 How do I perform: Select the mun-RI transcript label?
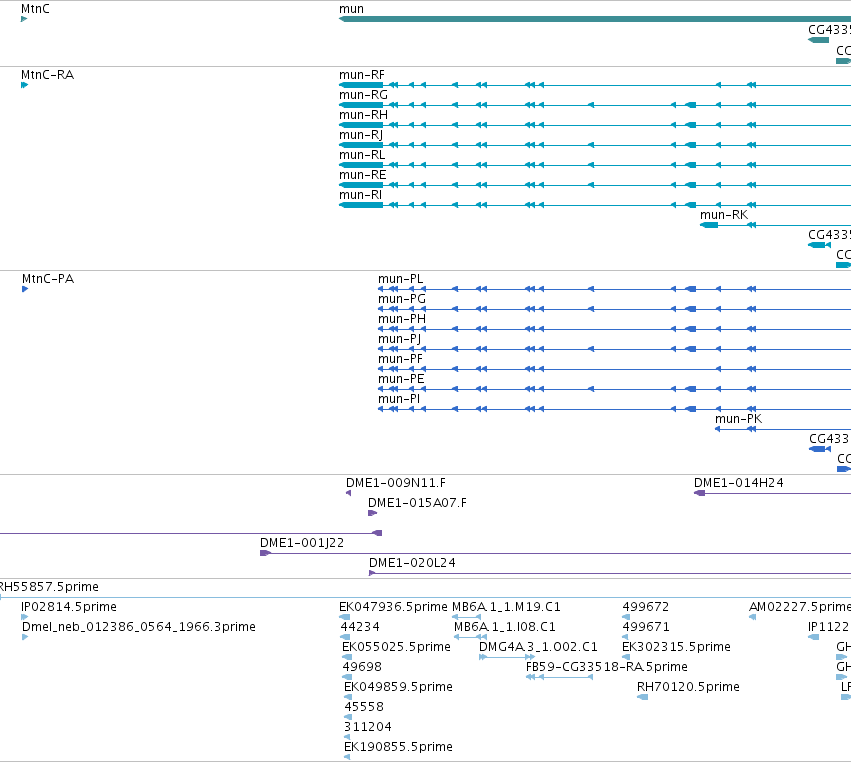pos(360,195)
